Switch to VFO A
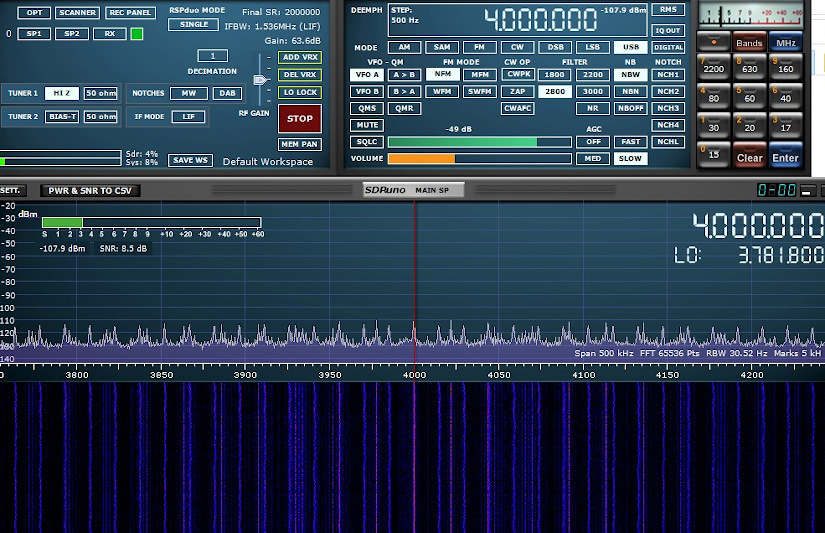This screenshot has width=825, height=533. 367,75
